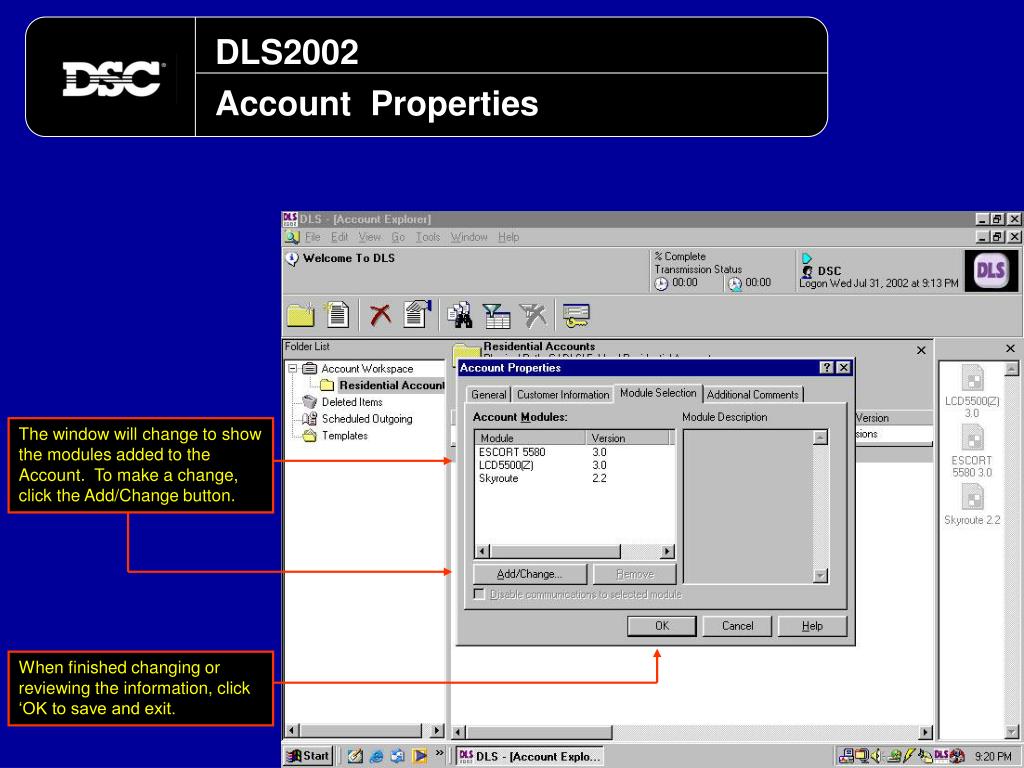Screen dimensions: 1024x768
Task: Click the Outlook Express quick launch icon
Action: 397,756
